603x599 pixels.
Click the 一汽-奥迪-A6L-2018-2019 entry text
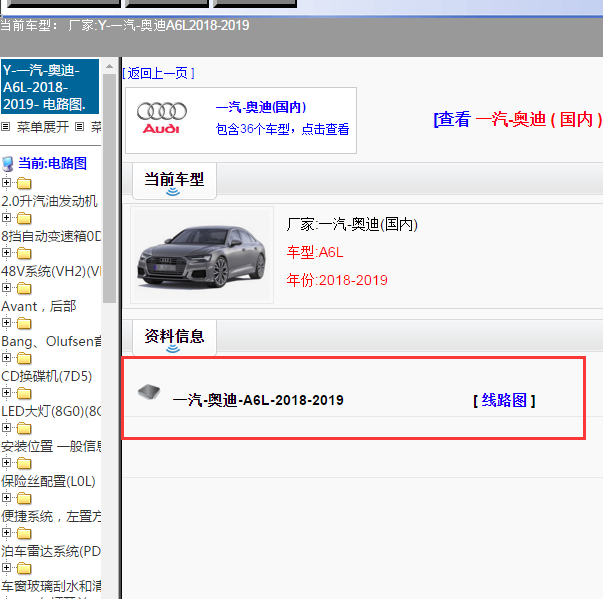258,401
